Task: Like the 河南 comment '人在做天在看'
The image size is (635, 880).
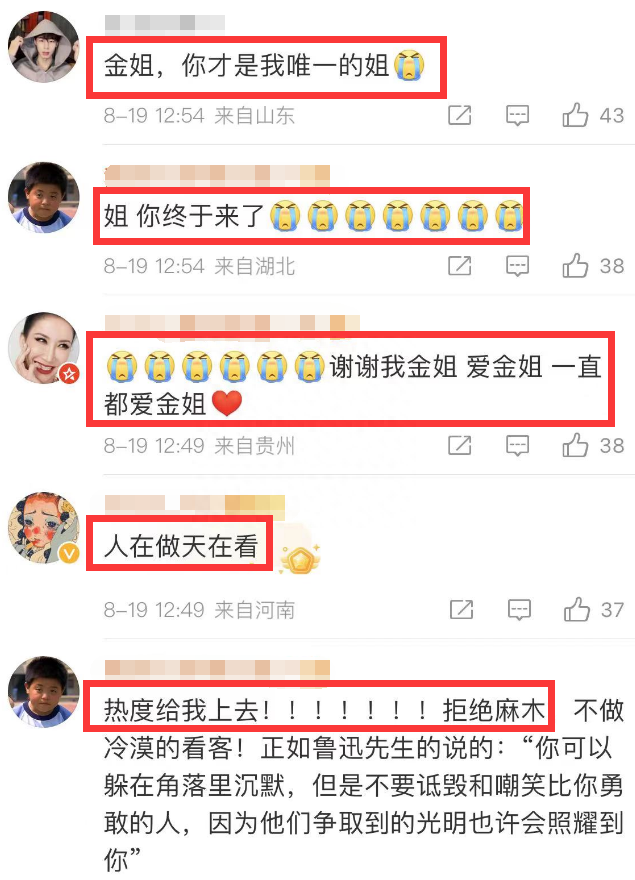Action: coord(577,609)
